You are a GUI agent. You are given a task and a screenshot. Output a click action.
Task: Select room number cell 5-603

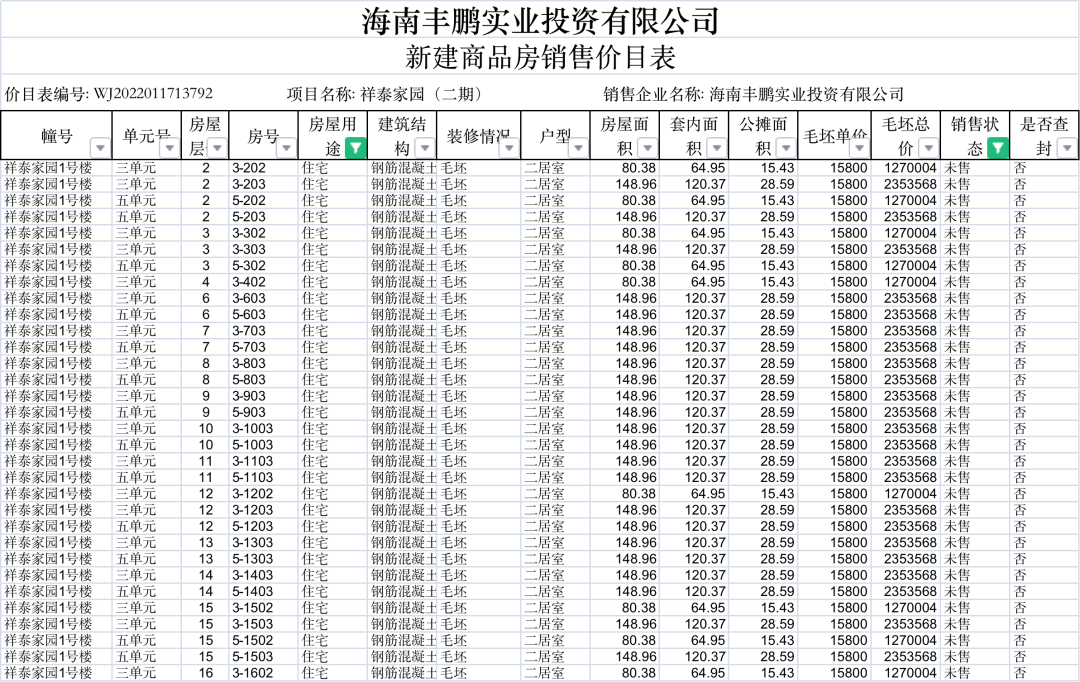tap(263, 314)
